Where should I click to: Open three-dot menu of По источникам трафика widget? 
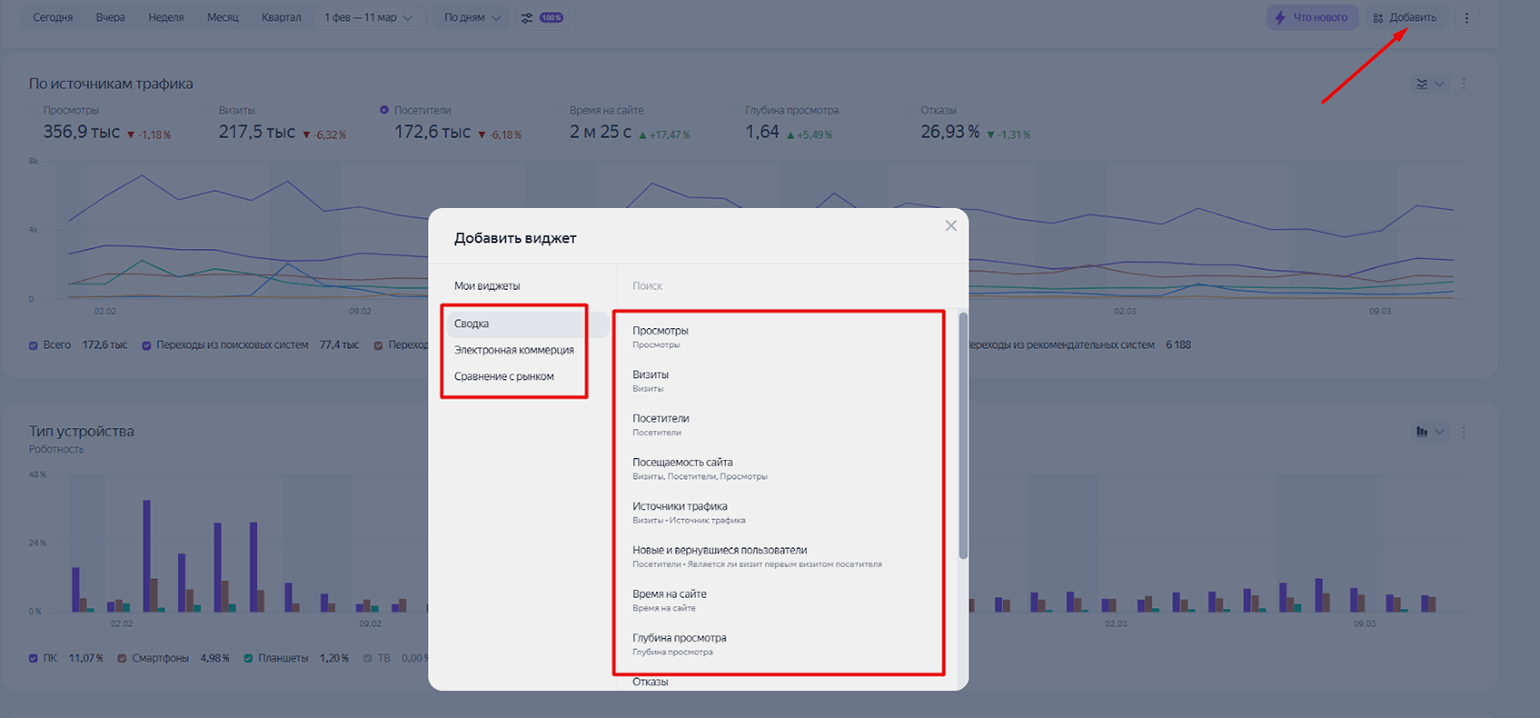(1464, 84)
